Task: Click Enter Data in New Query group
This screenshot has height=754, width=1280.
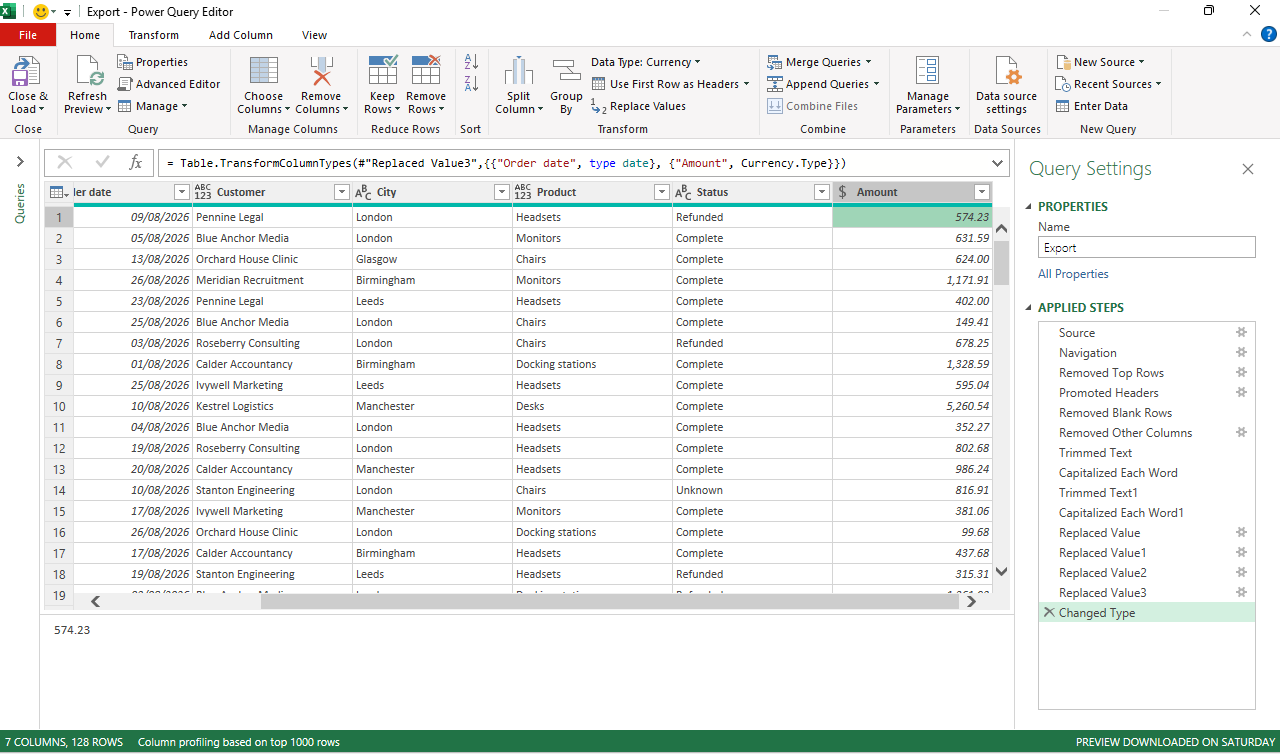Action: (1091, 106)
